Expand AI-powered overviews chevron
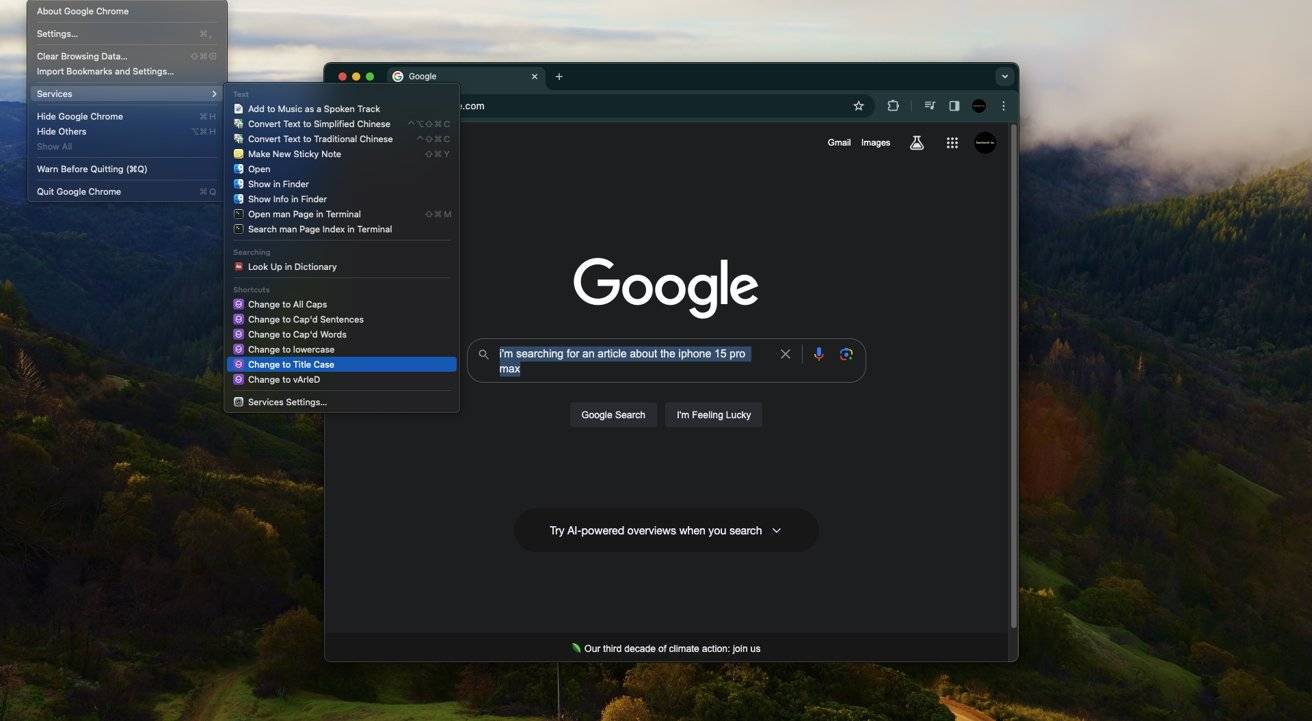The image size is (1312, 721). click(x=776, y=531)
